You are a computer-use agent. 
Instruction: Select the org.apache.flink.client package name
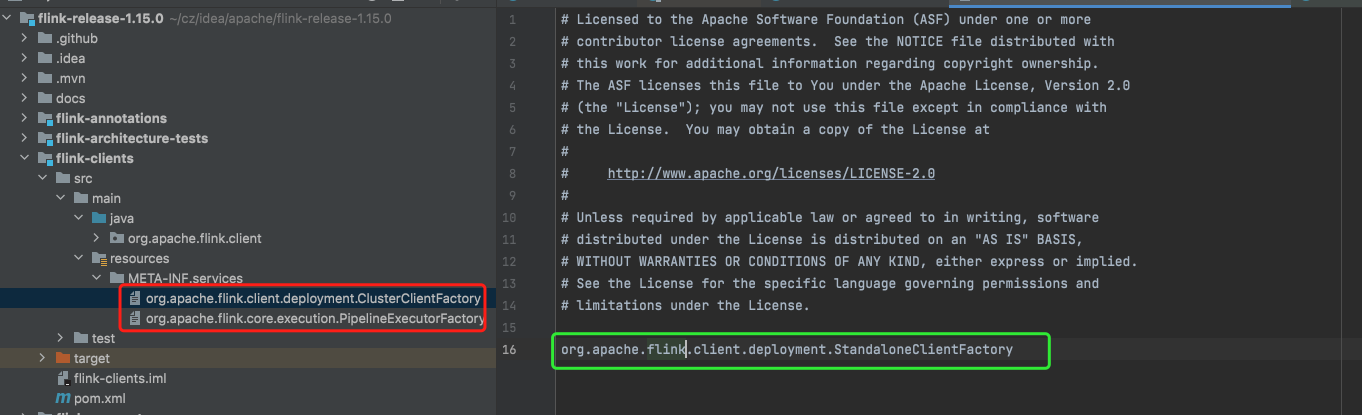tap(195, 238)
